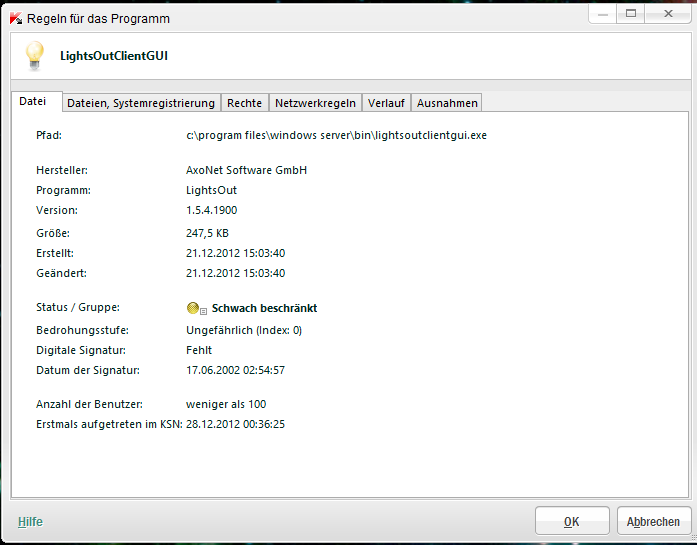Click the Anzahl der Benutzer: label
697x545 pixels.
pos(89,405)
